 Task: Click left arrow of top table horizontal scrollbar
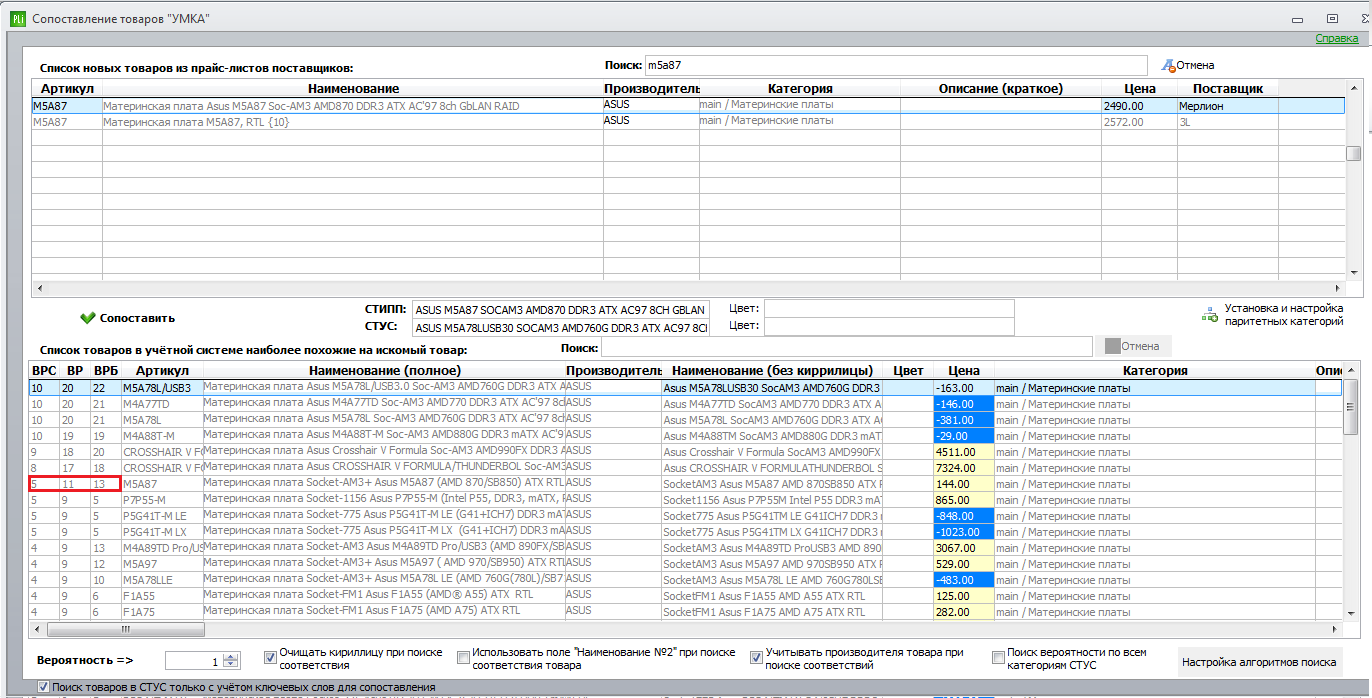(38, 289)
